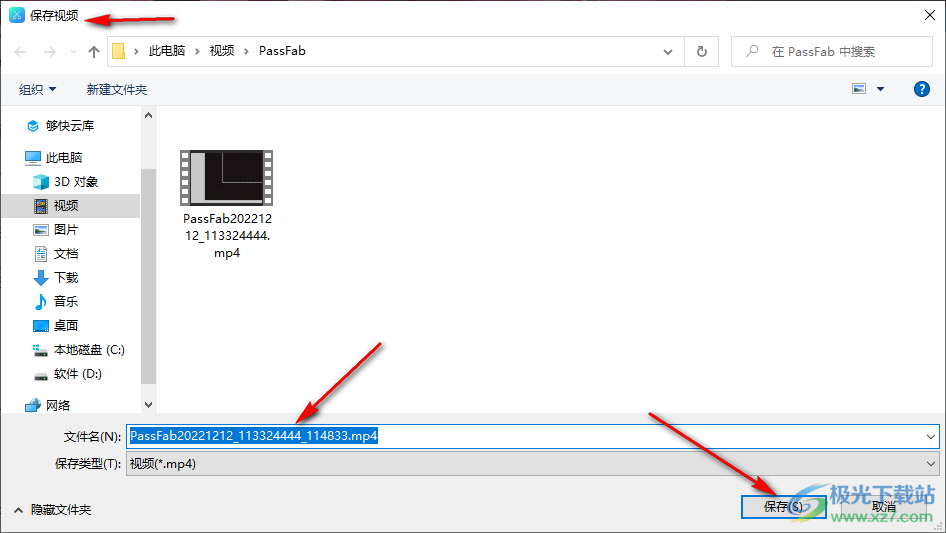Select 此电脑 in address breadcrumb
Image resolution: width=946 pixels, height=533 pixels.
coord(167,51)
